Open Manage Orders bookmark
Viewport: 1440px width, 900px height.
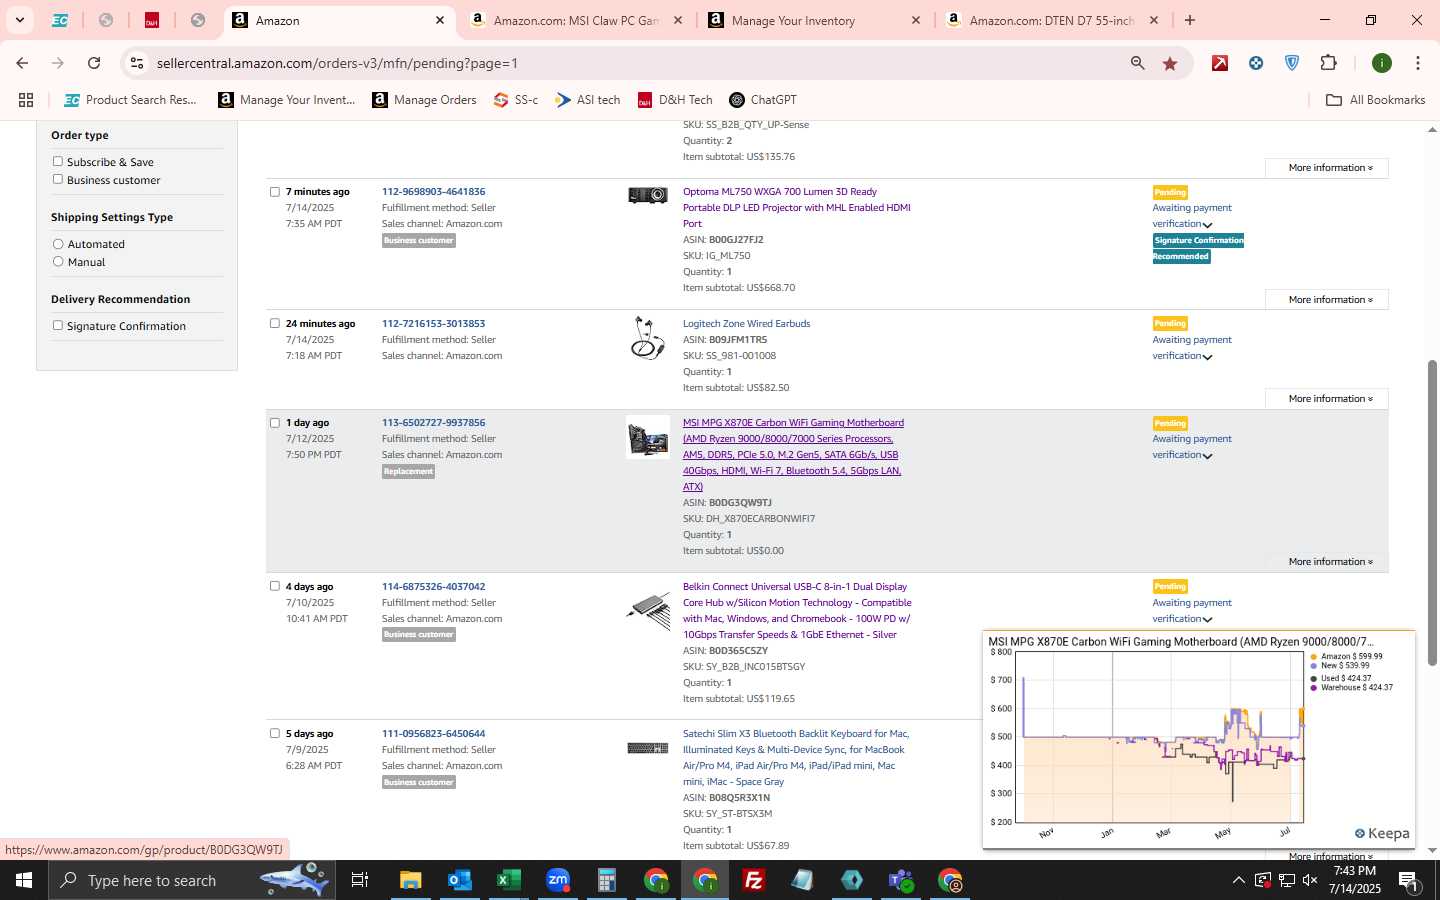(425, 100)
